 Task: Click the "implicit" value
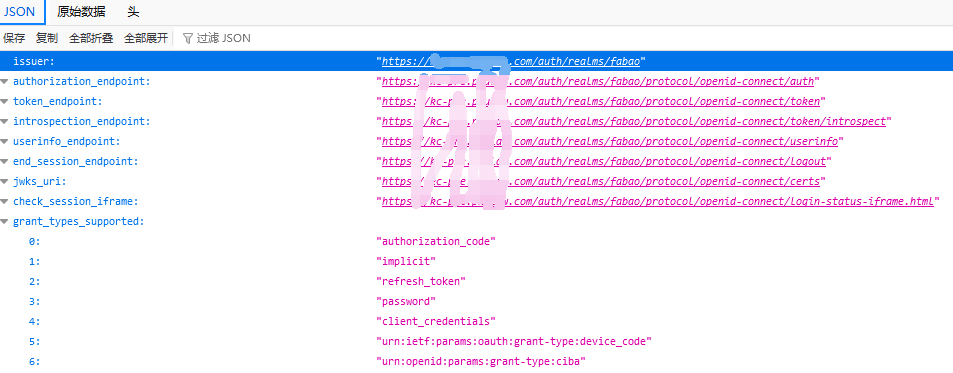tap(407, 262)
